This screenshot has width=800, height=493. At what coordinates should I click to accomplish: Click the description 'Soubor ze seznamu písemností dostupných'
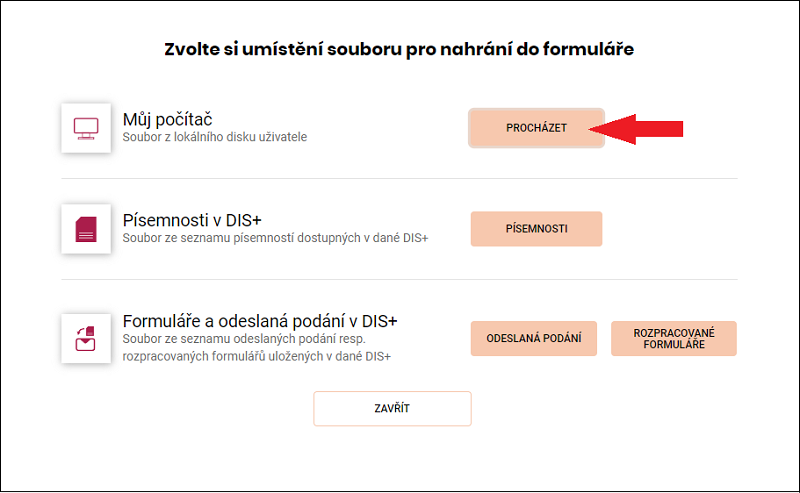click(x=242, y=238)
